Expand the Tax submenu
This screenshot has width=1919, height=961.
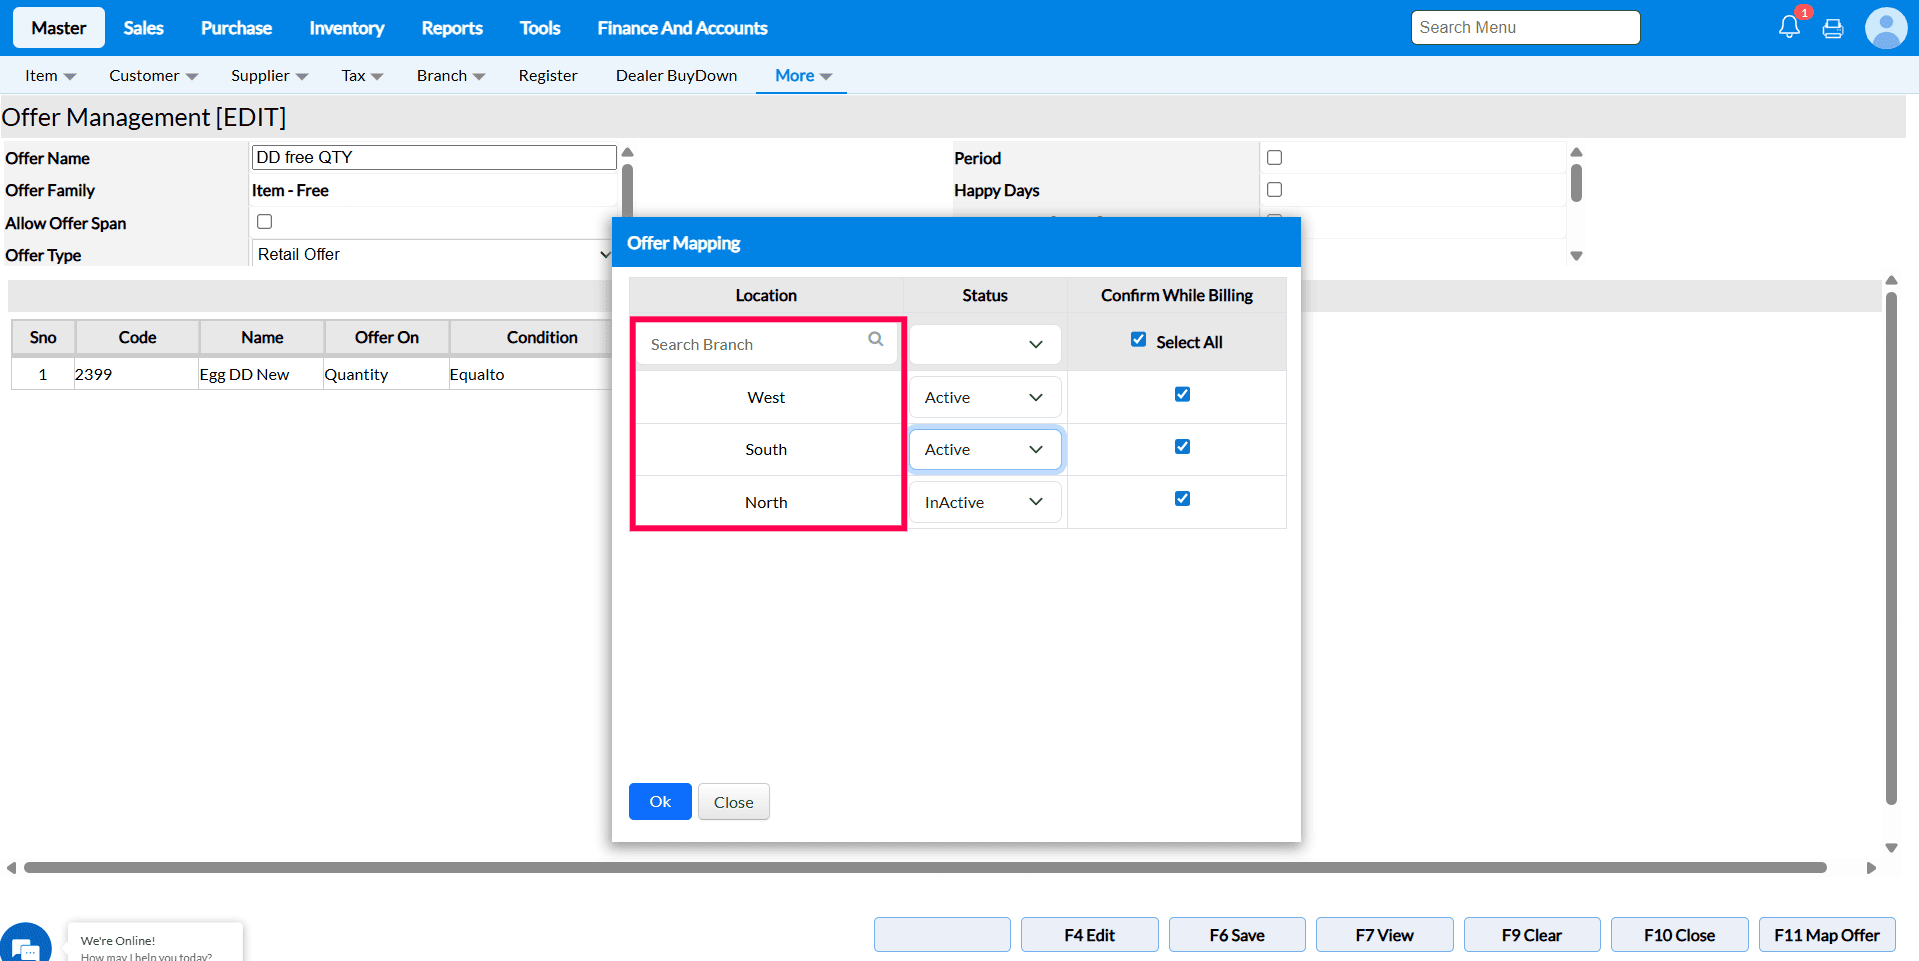click(362, 76)
